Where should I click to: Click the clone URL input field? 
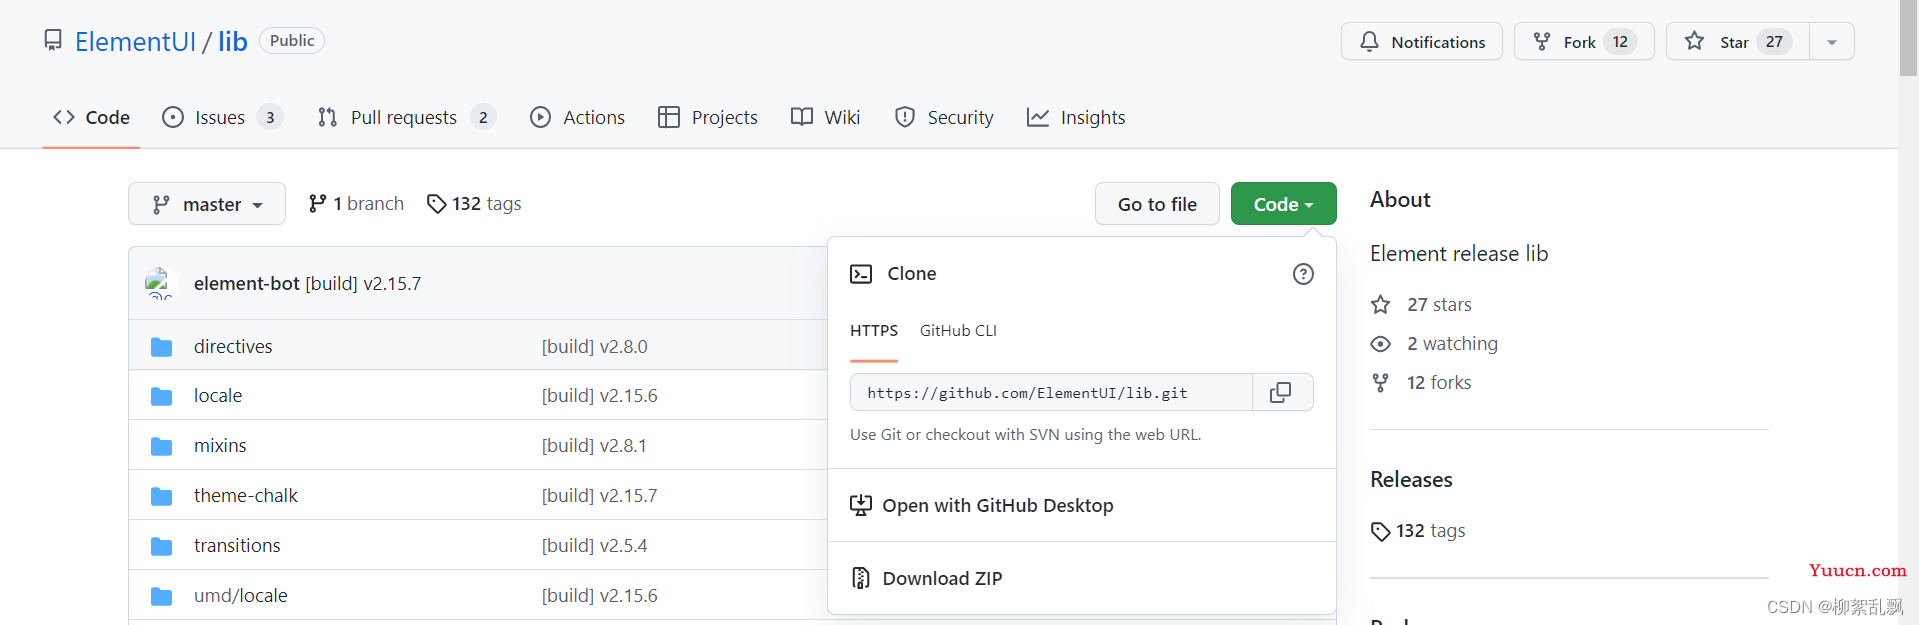(x=1051, y=392)
